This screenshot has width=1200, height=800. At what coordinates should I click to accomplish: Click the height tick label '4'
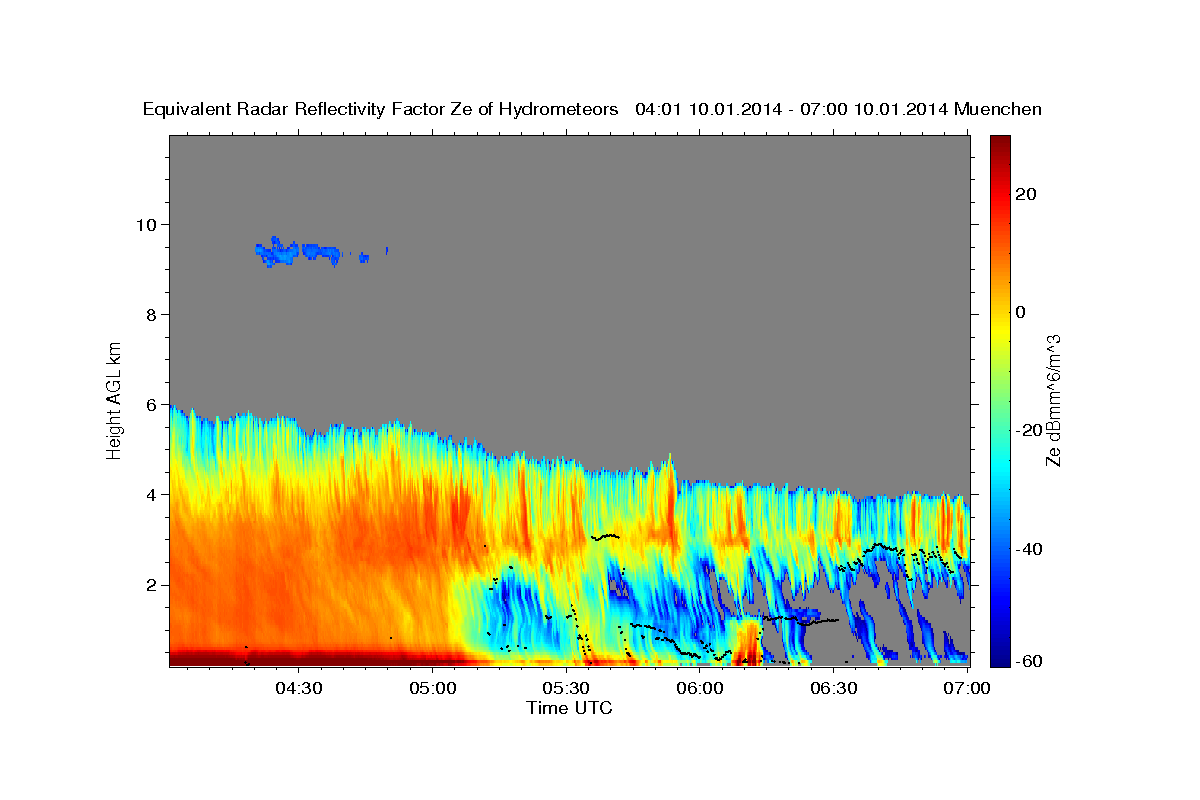[150, 494]
